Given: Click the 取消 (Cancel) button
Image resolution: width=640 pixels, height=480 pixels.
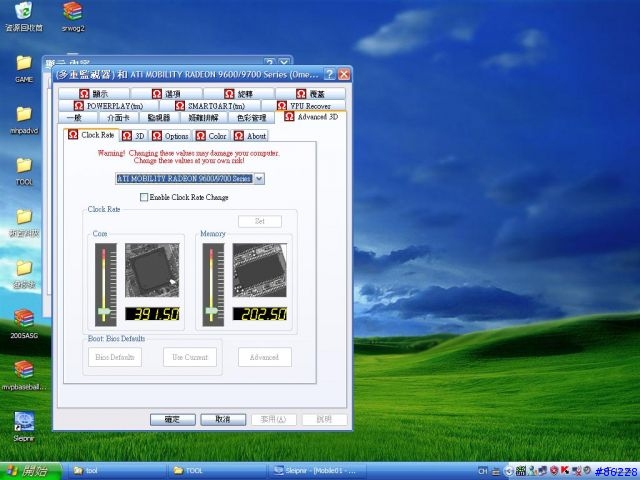Looking at the screenshot, I should click(x=223, y=420).
